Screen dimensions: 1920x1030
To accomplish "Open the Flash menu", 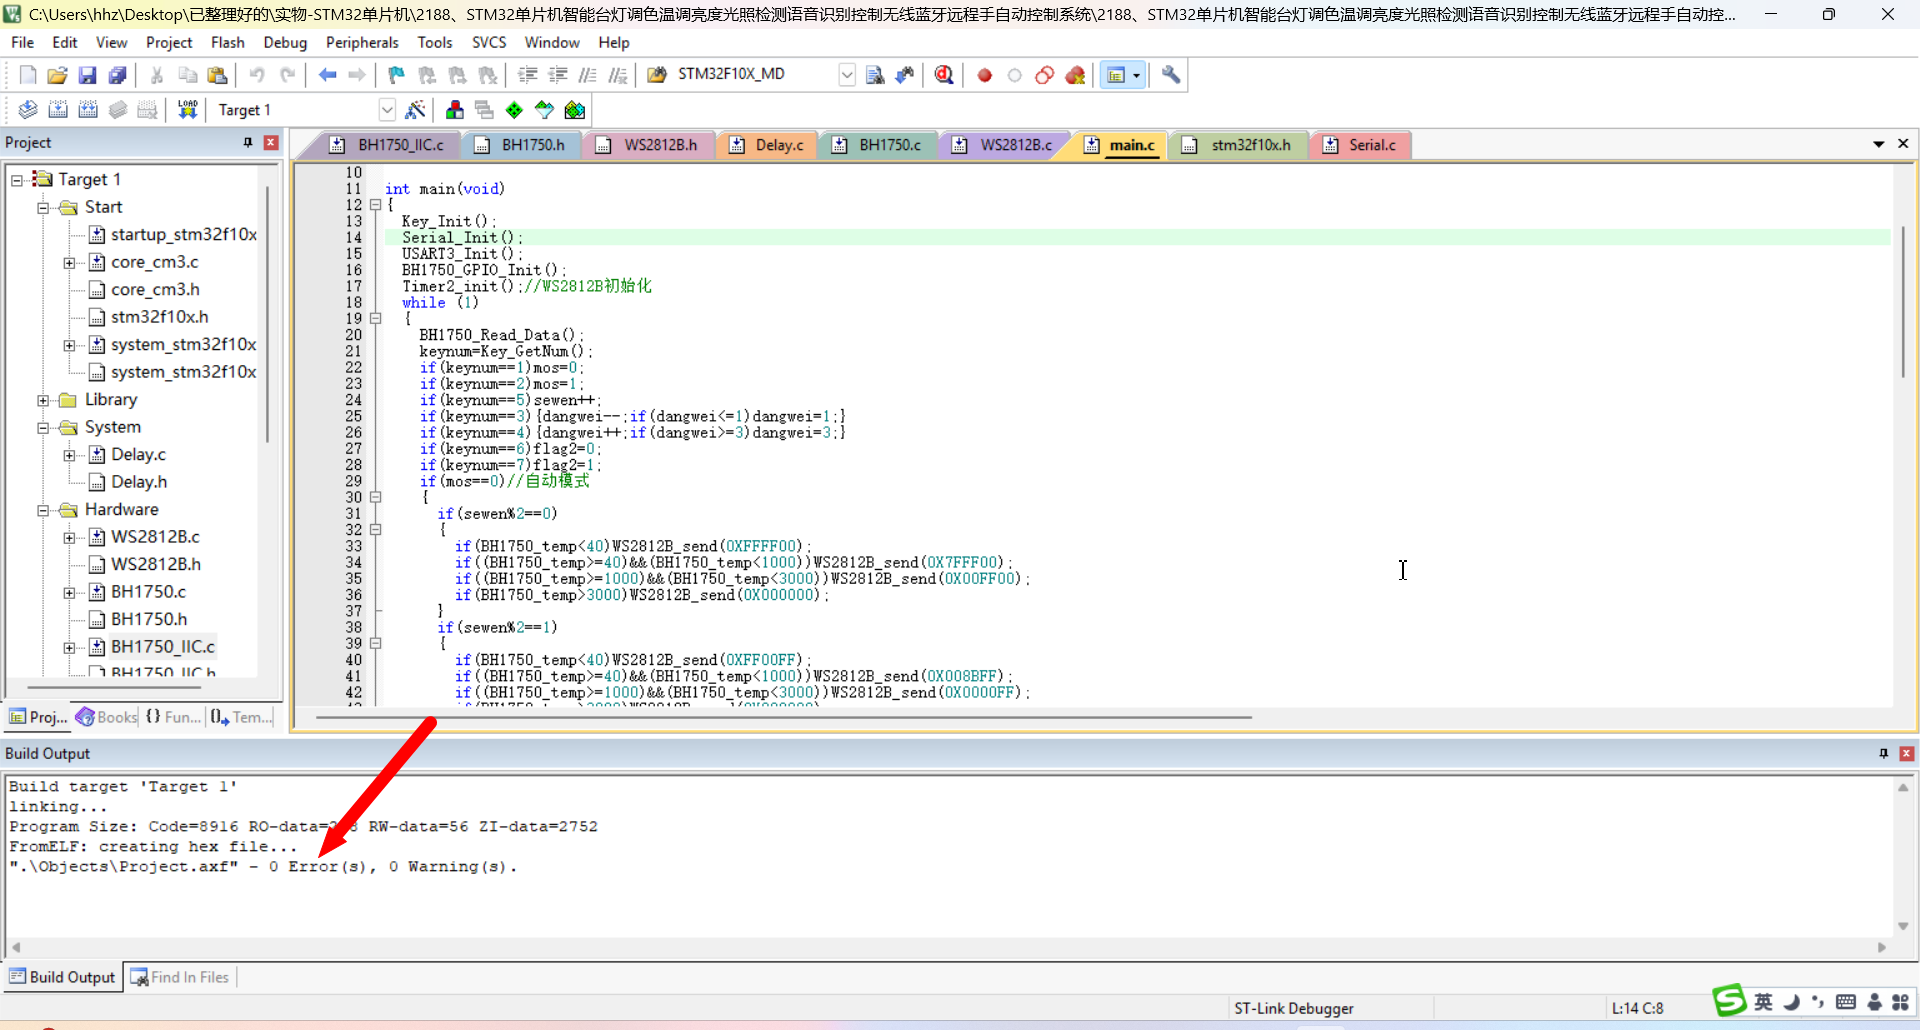I will 227,42.
